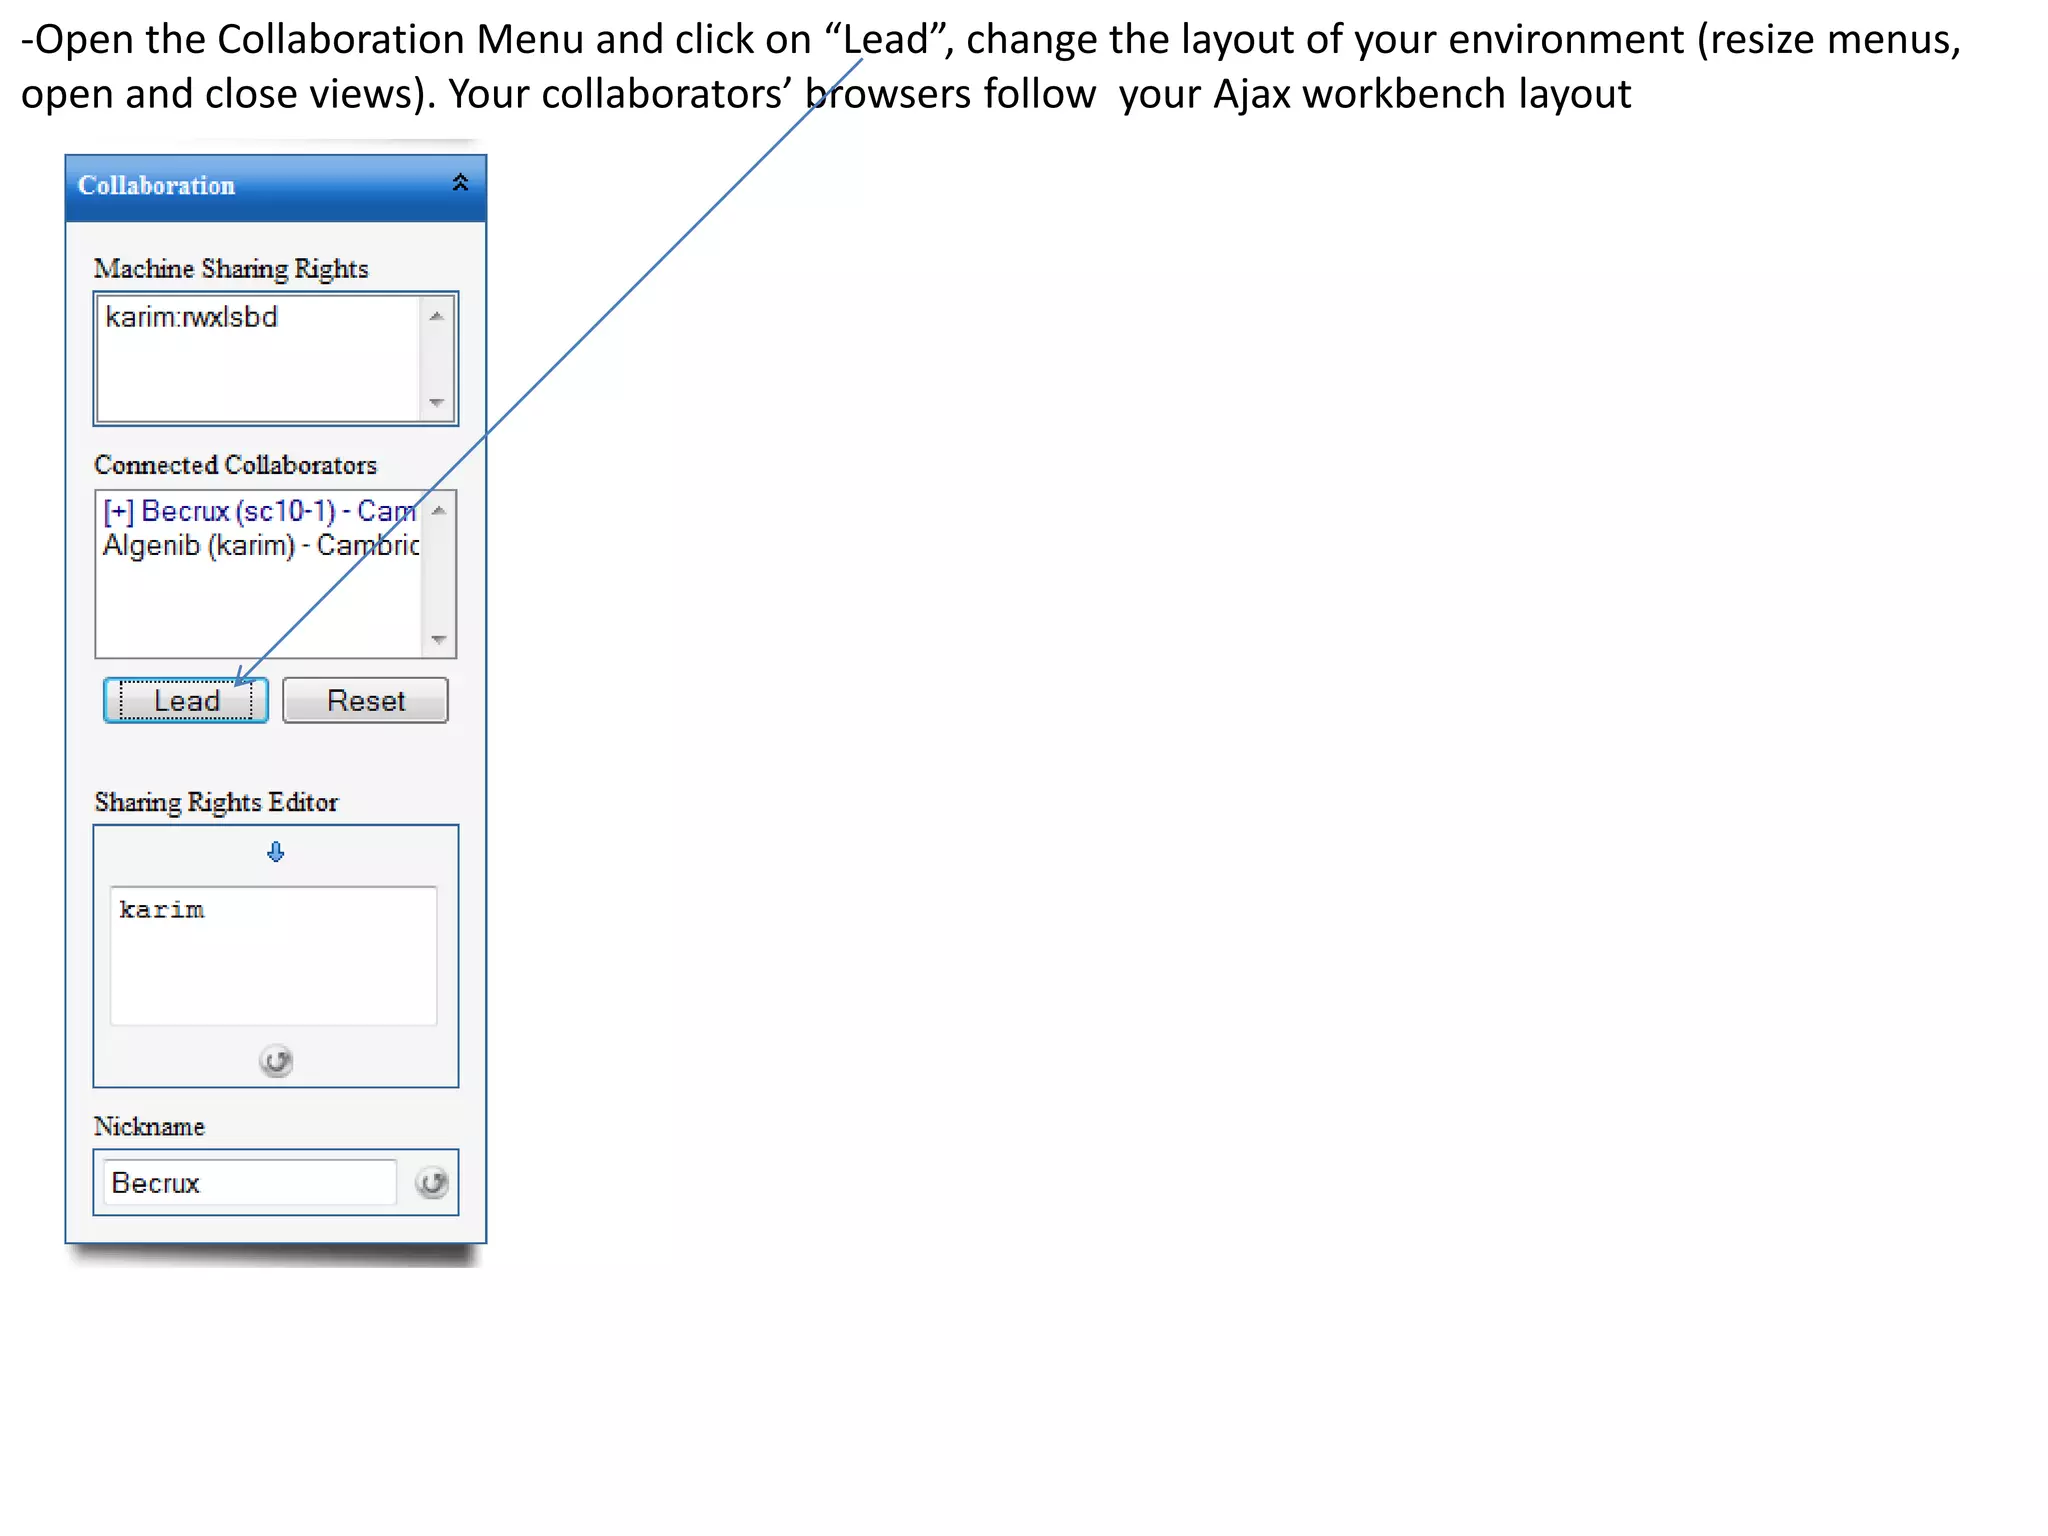Click refresh icon below Sharing Rights Editor
This screenshot has width=2048, height=1536.
(276, 1061)
